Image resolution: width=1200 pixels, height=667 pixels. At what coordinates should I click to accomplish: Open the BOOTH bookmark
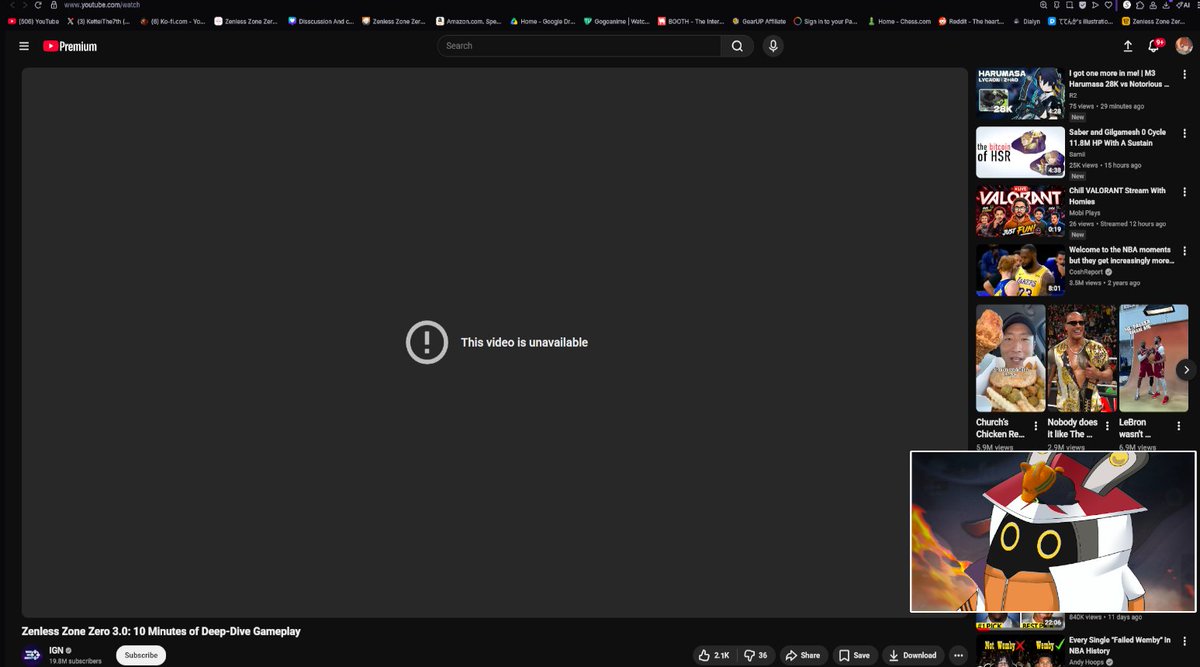click(x=690, y=21)
